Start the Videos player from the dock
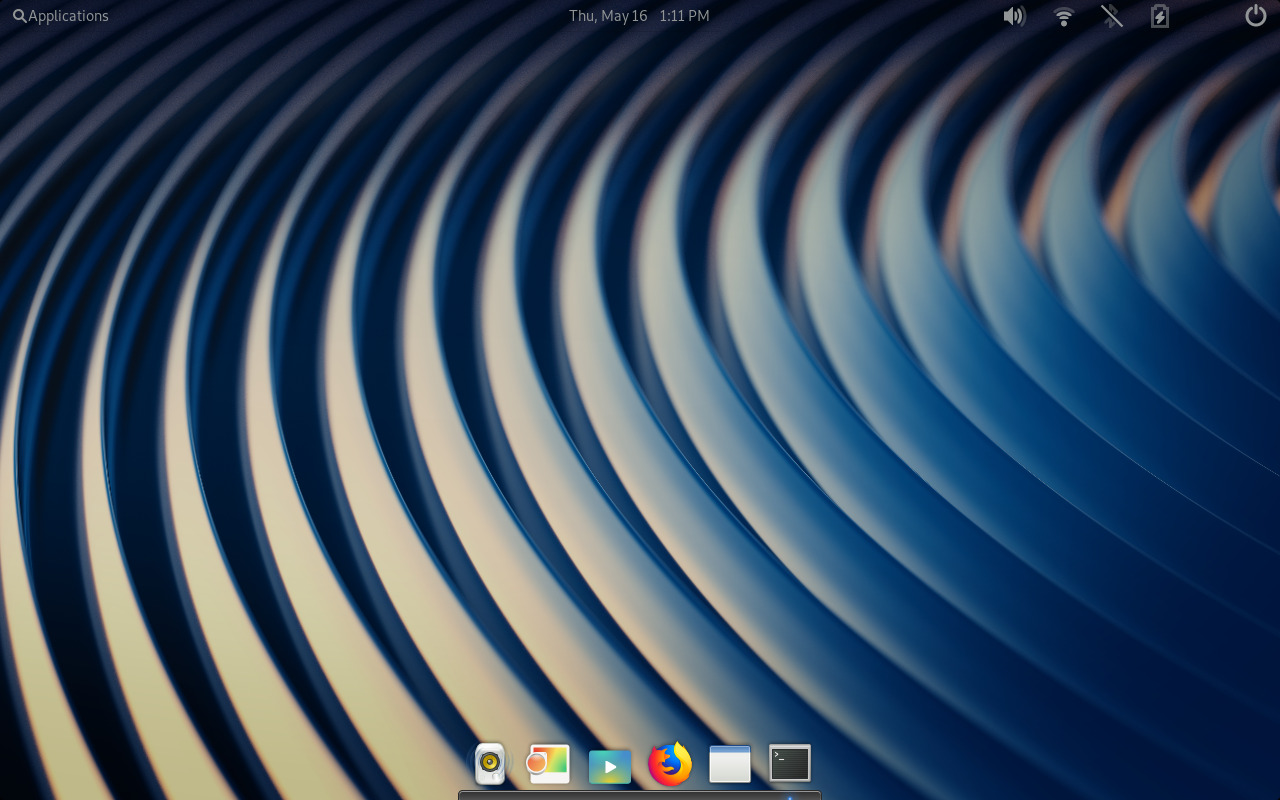Screen dimensions: 1280x800 tap(610, 763)
